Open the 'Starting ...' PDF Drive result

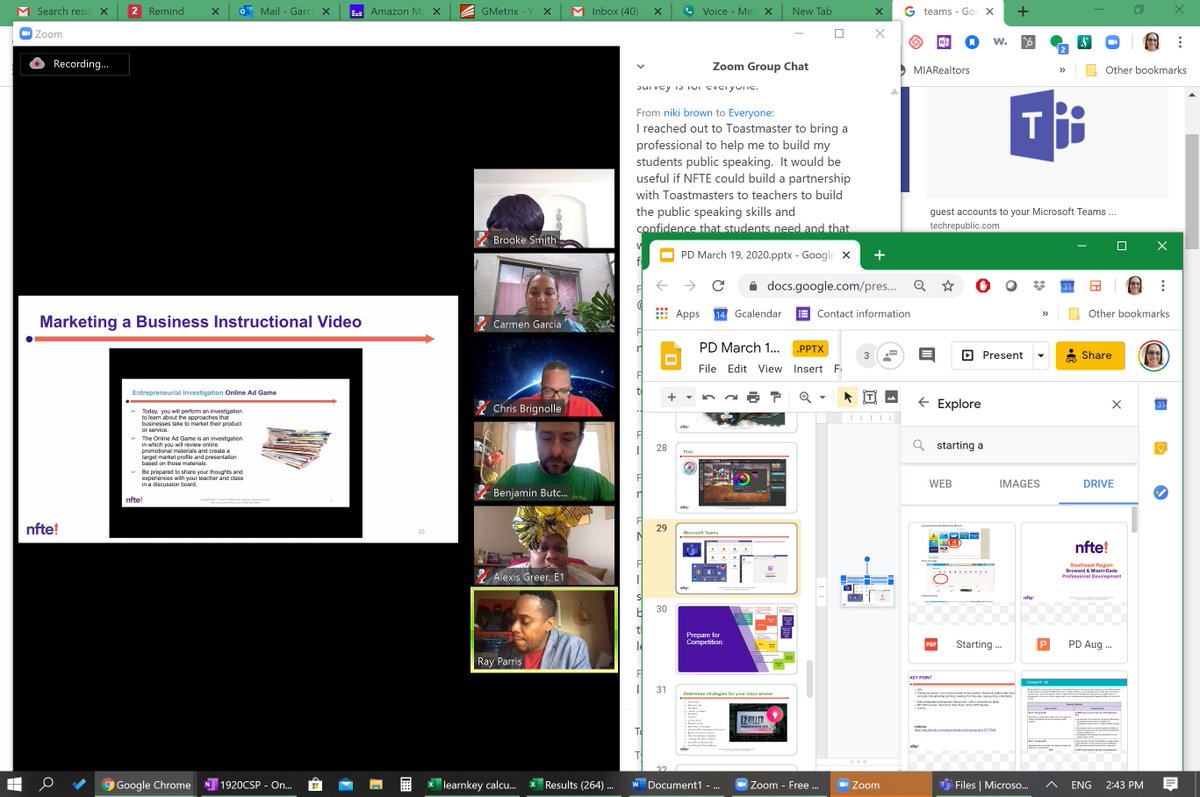[962, 592]
